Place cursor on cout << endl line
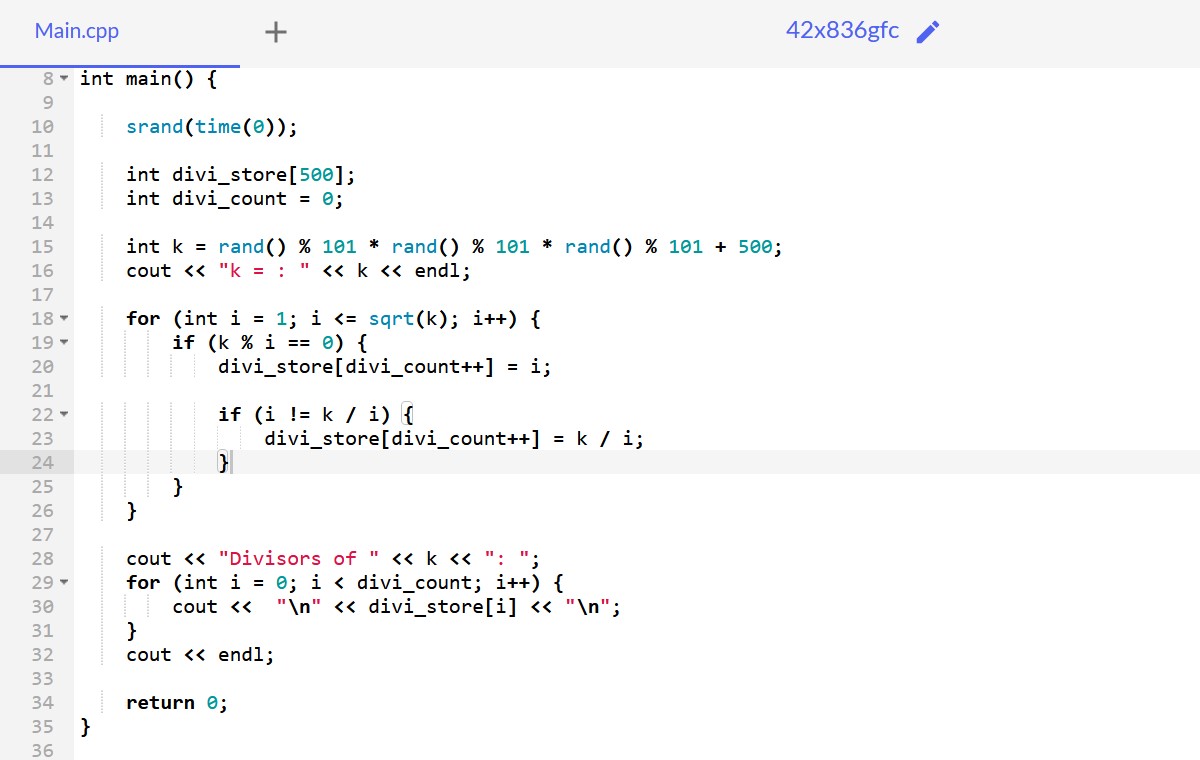 (x=200, y=655)
